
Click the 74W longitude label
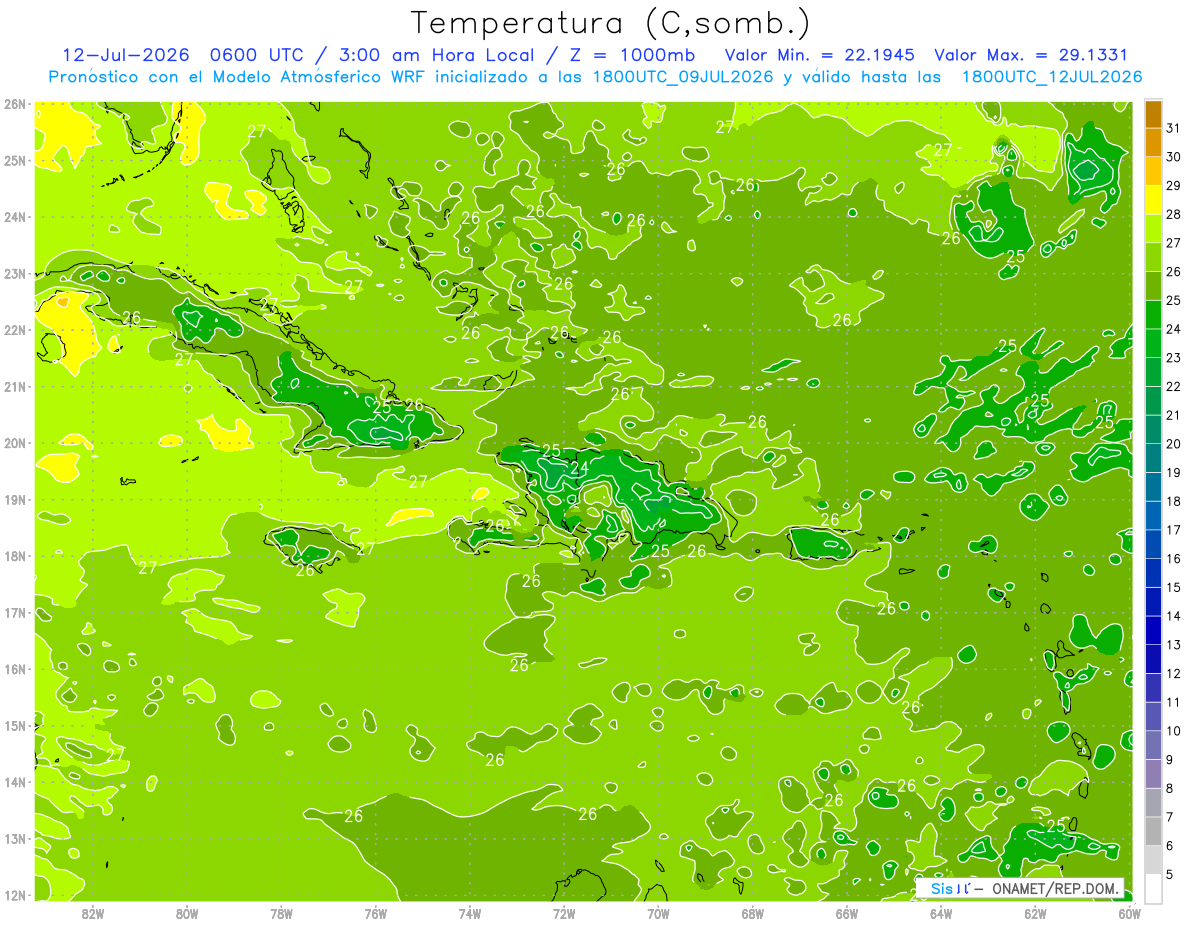pos(470,913)
